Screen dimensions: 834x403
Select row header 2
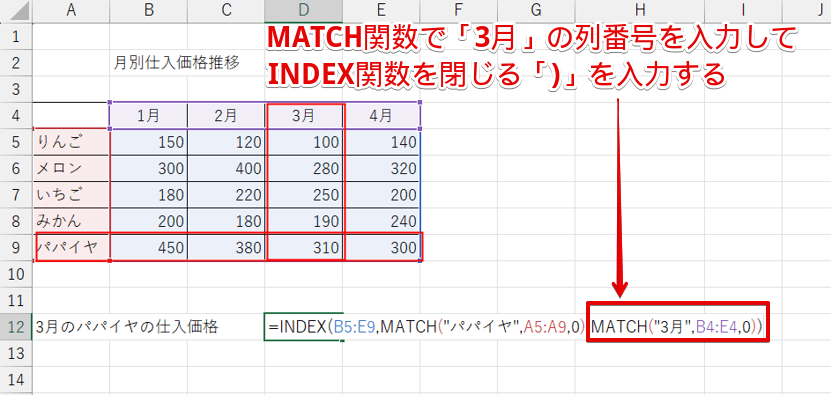(x=16, y=63)
